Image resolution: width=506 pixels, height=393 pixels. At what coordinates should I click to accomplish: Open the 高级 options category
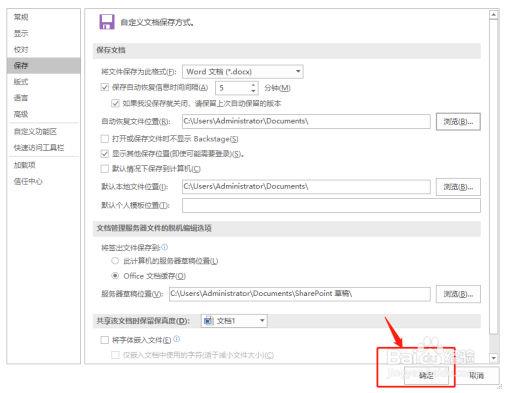click(21, 114)
